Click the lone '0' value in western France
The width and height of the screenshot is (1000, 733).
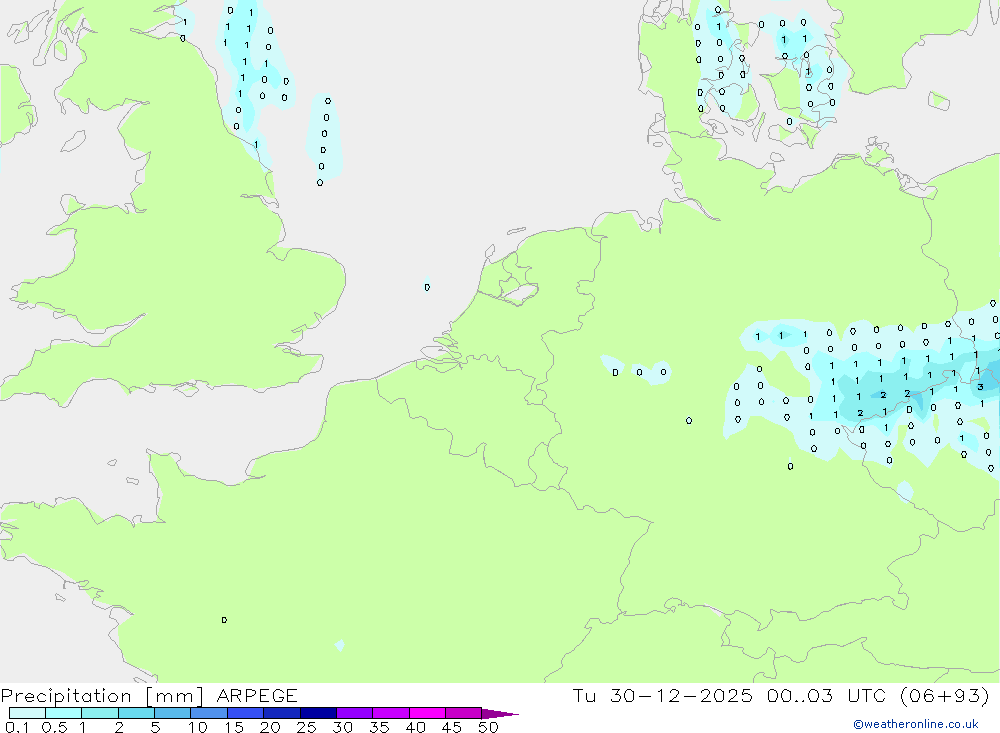click(224, 619)
